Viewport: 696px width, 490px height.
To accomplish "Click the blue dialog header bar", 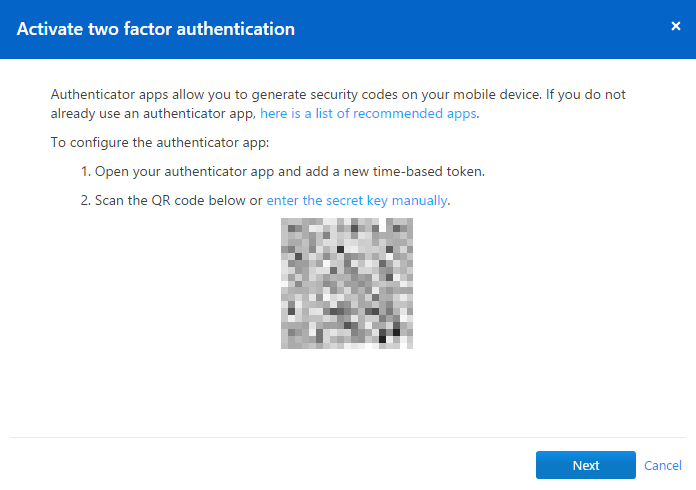I will (x=348, y=29).
